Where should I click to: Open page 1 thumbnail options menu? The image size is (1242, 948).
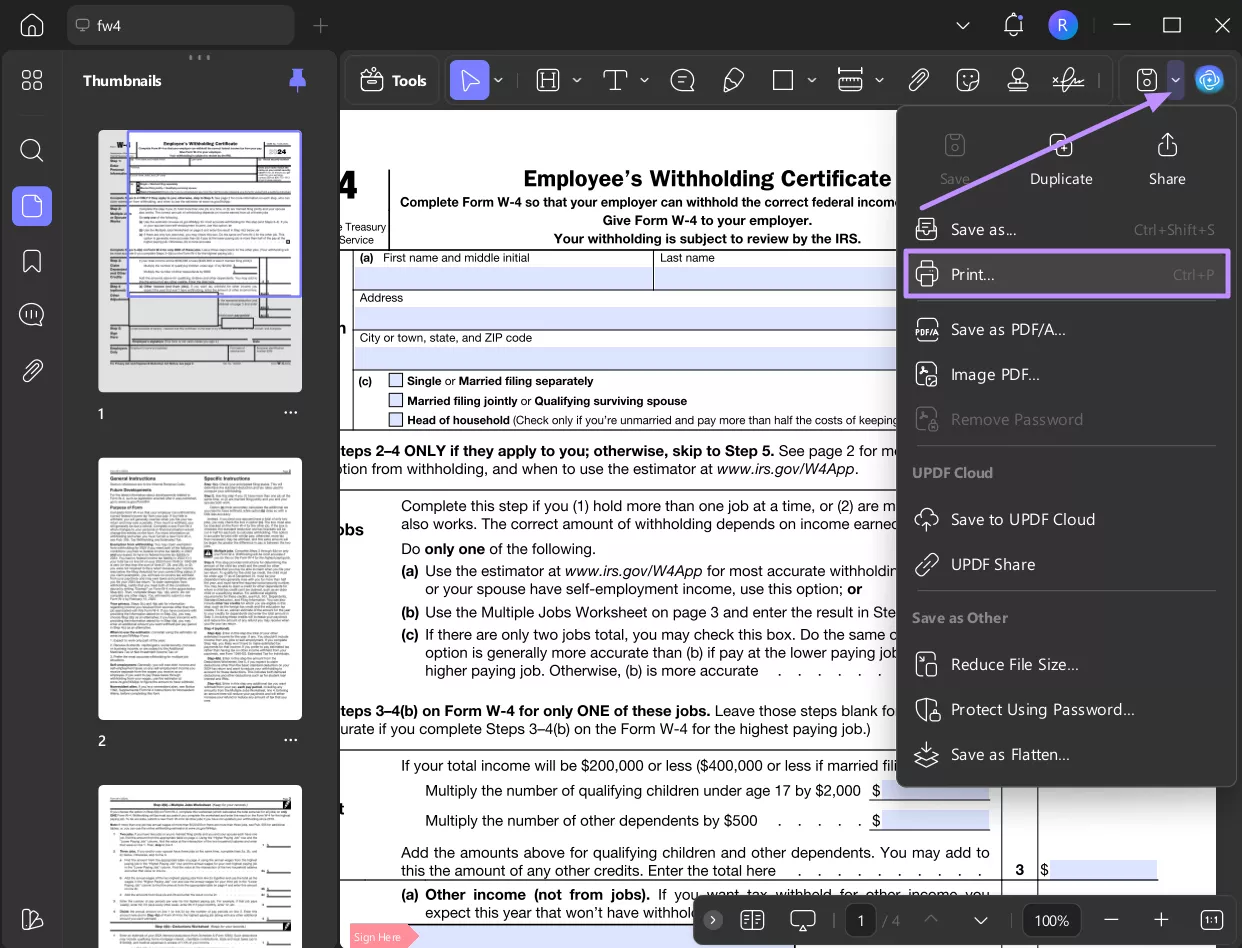pos(290,413)
